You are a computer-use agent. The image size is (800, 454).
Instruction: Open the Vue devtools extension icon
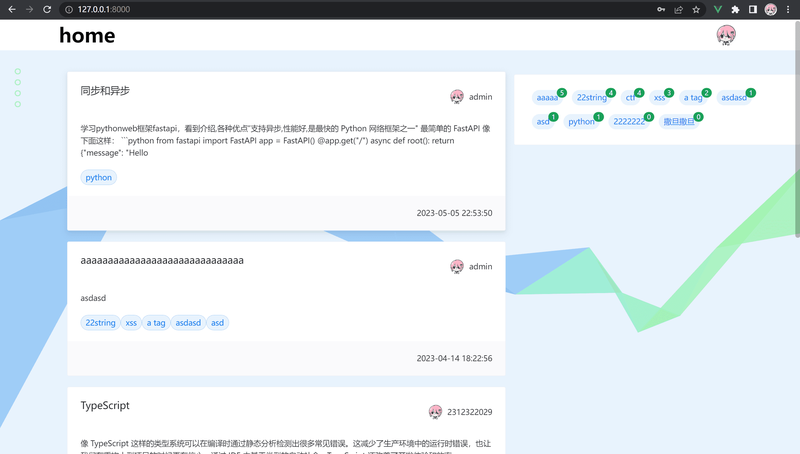717,9
